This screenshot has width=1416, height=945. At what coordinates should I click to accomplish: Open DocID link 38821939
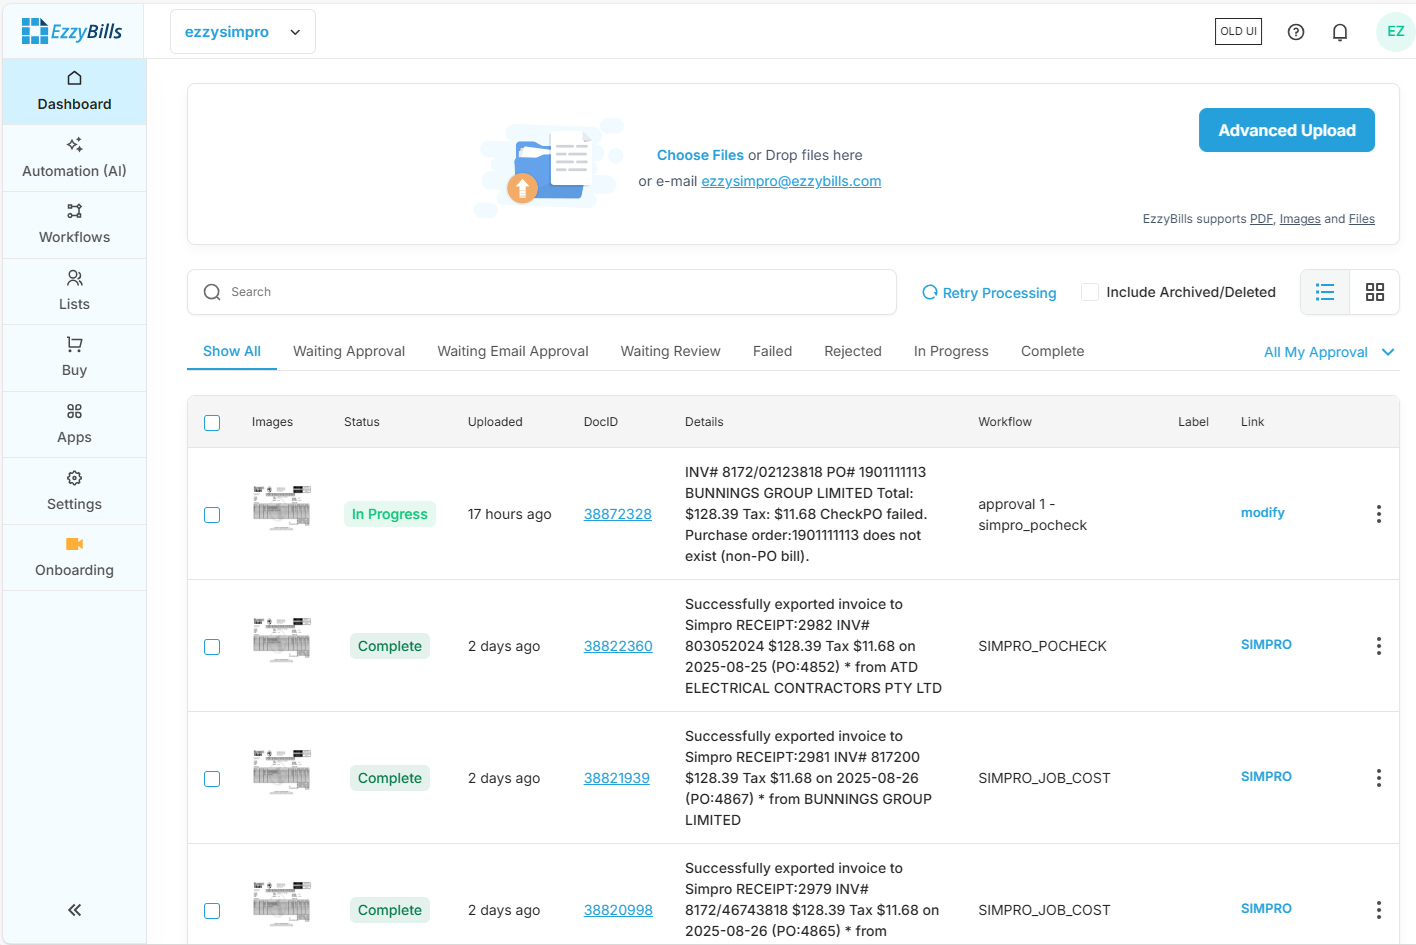[x=616, y=778]
